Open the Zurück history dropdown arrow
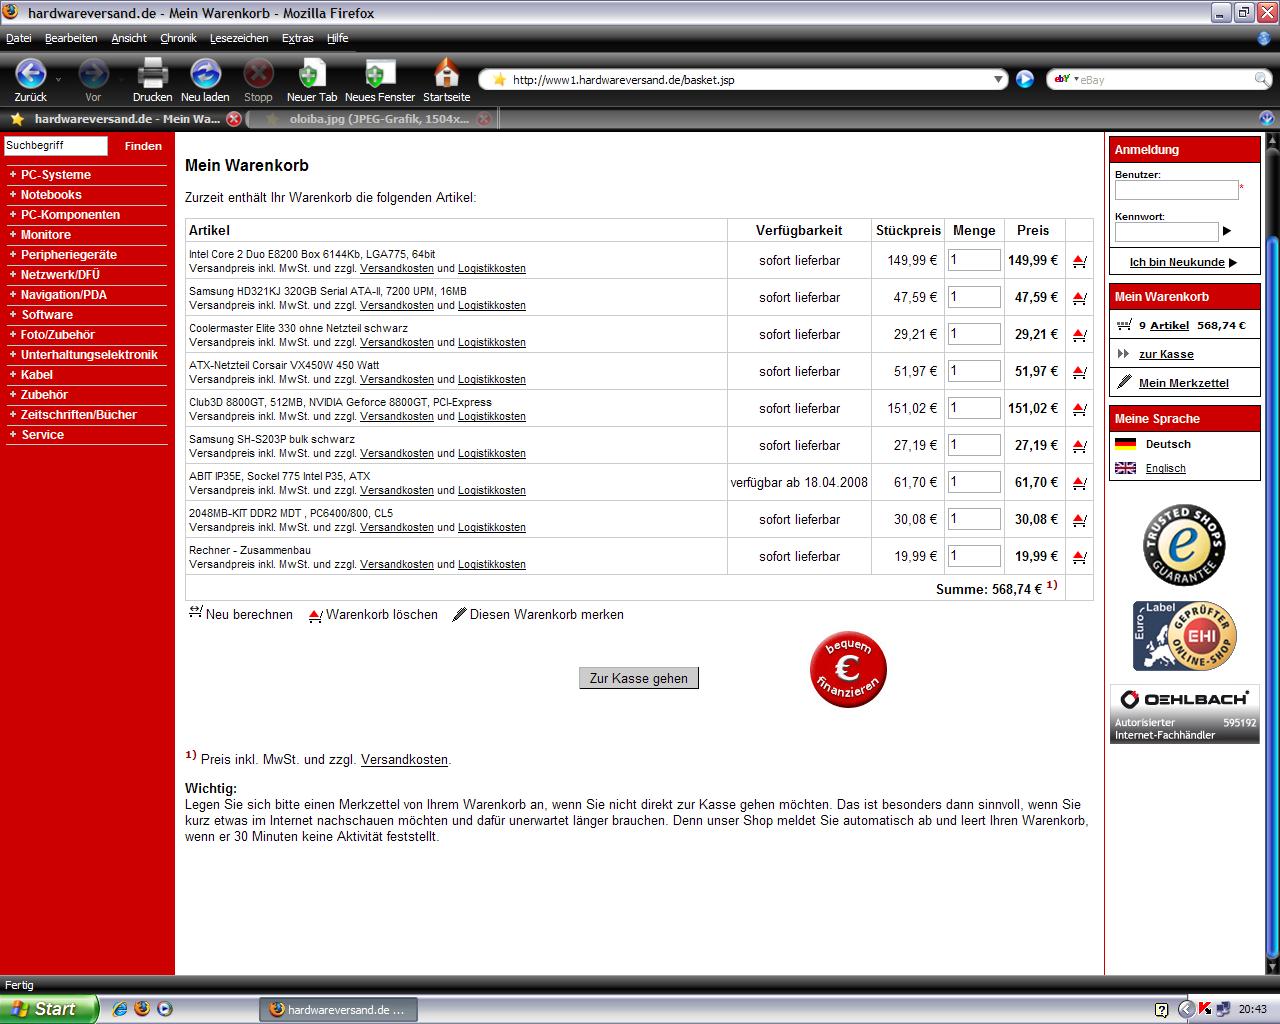This screenshot has width=1280, height=1024. point(58,78)
